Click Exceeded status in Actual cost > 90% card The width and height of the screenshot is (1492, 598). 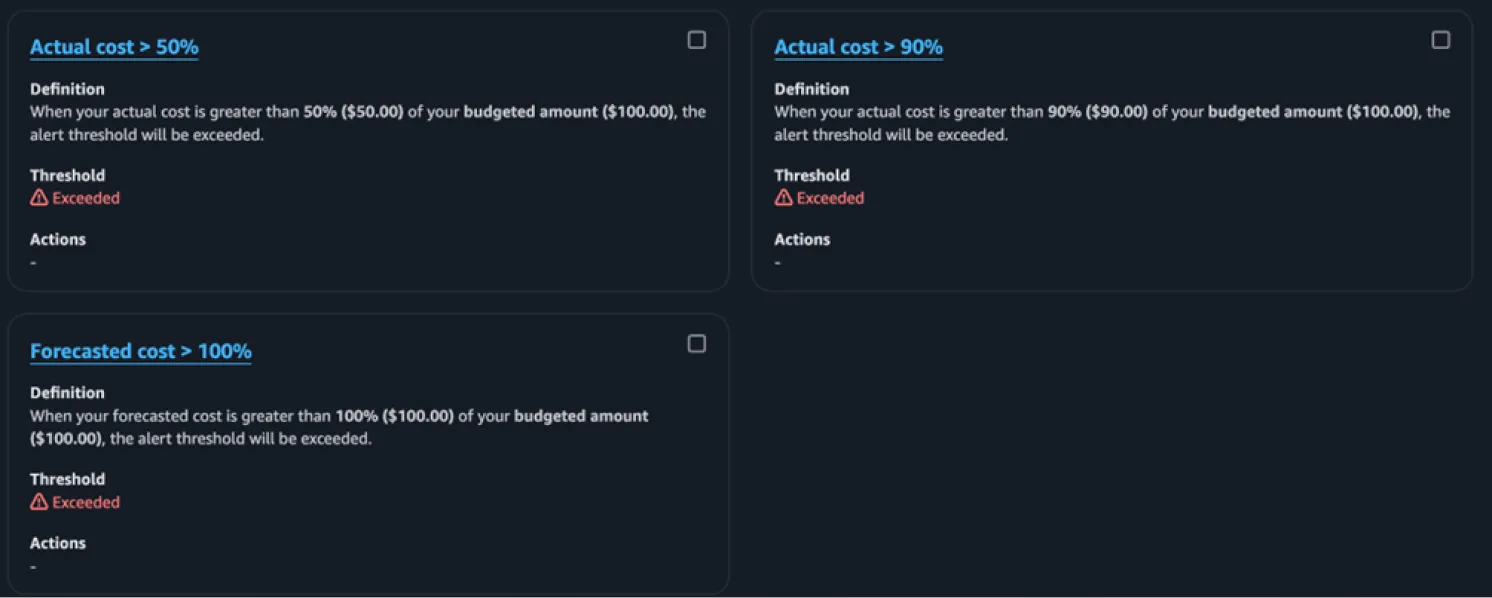tap(830, 198)
